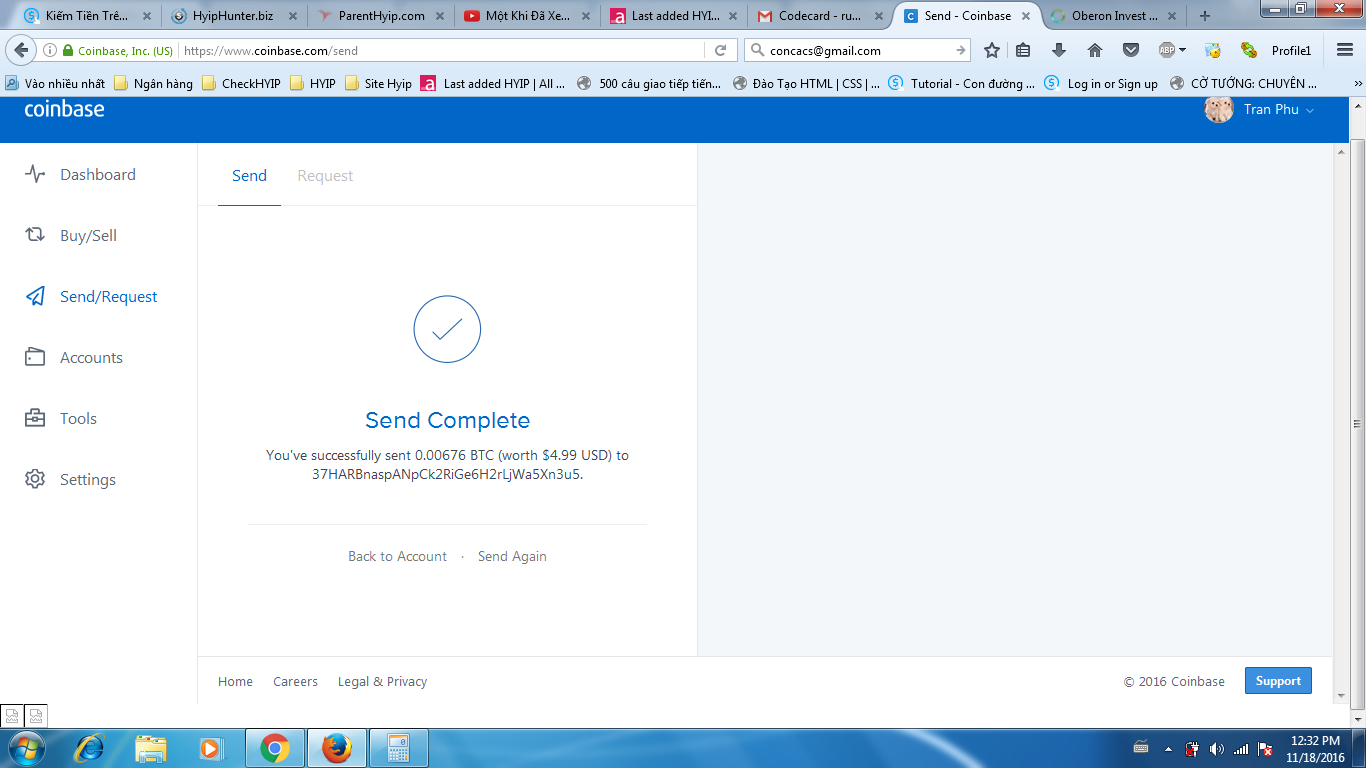The image size is (1366, 768).
Task: Open the Careers footer link
Action: tap(295, 681)
